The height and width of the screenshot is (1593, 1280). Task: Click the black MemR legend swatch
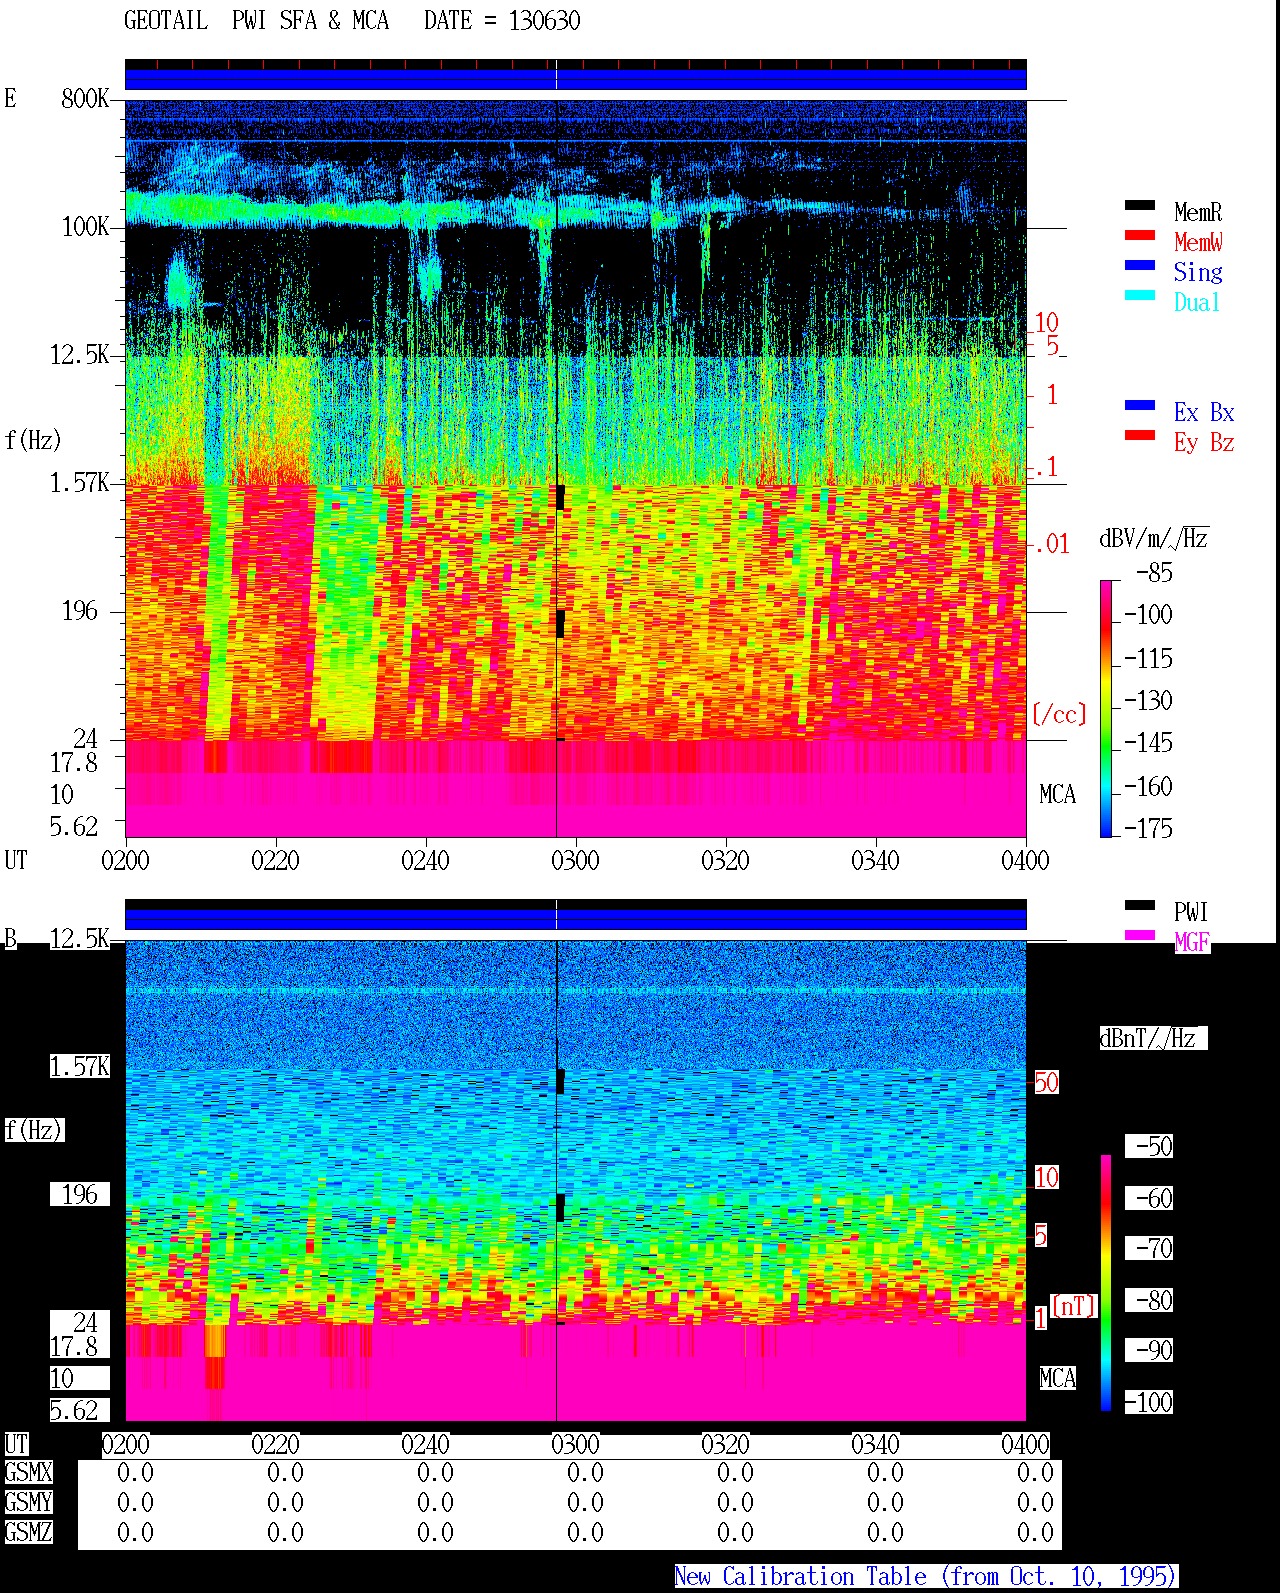[1140, 206]
